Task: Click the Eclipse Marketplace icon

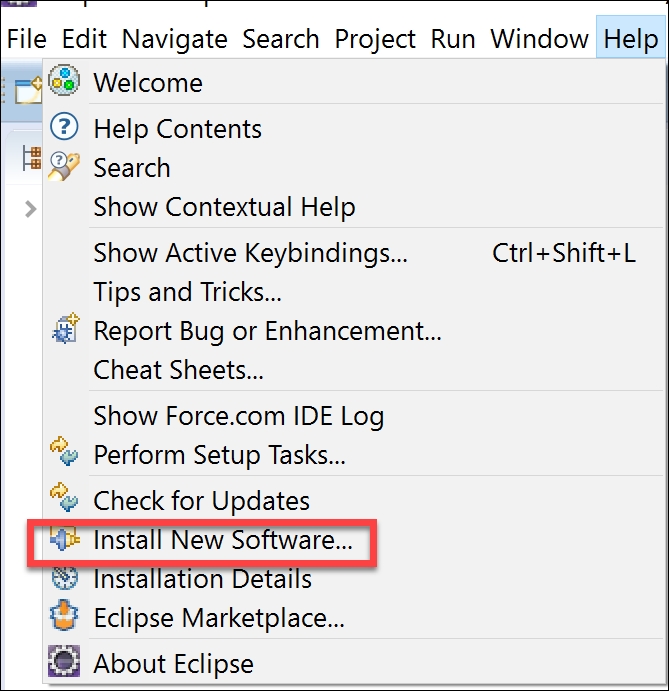Action: click(x=64, y=618)
